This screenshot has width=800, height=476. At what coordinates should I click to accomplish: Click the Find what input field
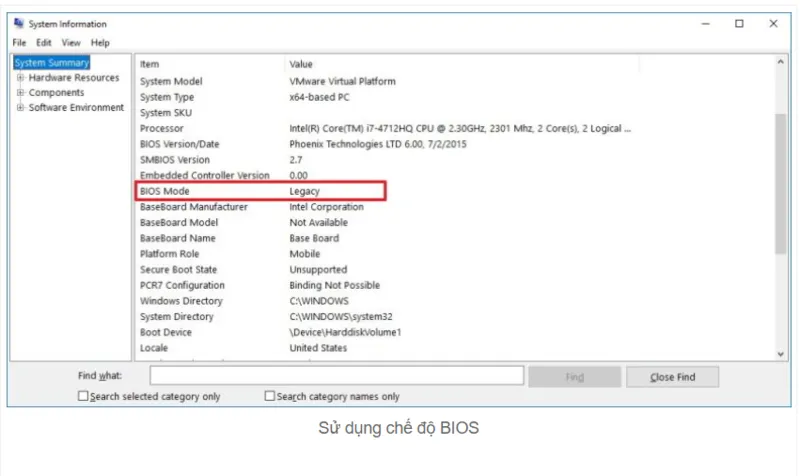[x=337, y=376]
